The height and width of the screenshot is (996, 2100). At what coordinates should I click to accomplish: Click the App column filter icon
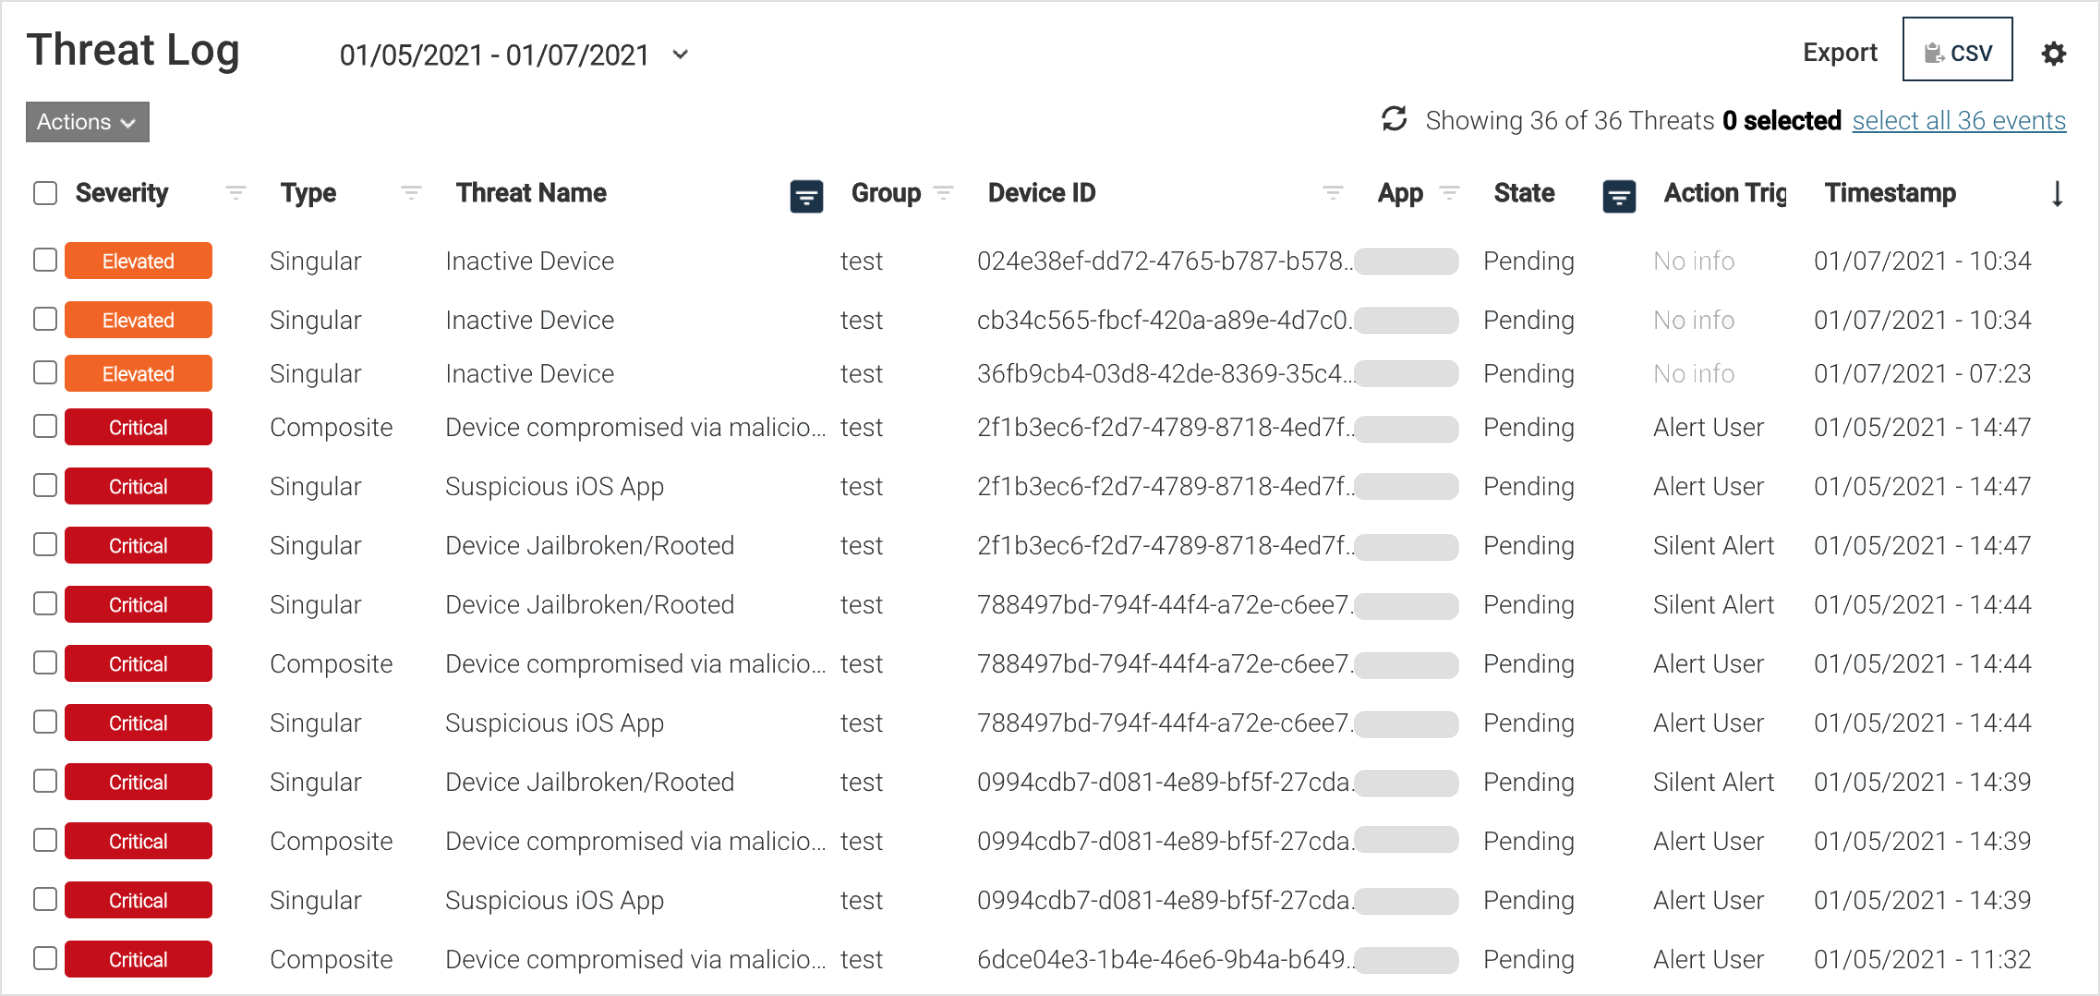(1448, 194)
